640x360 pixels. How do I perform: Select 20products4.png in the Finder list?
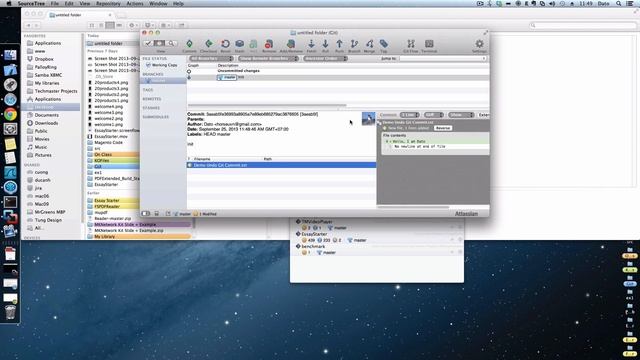(111, 82)
